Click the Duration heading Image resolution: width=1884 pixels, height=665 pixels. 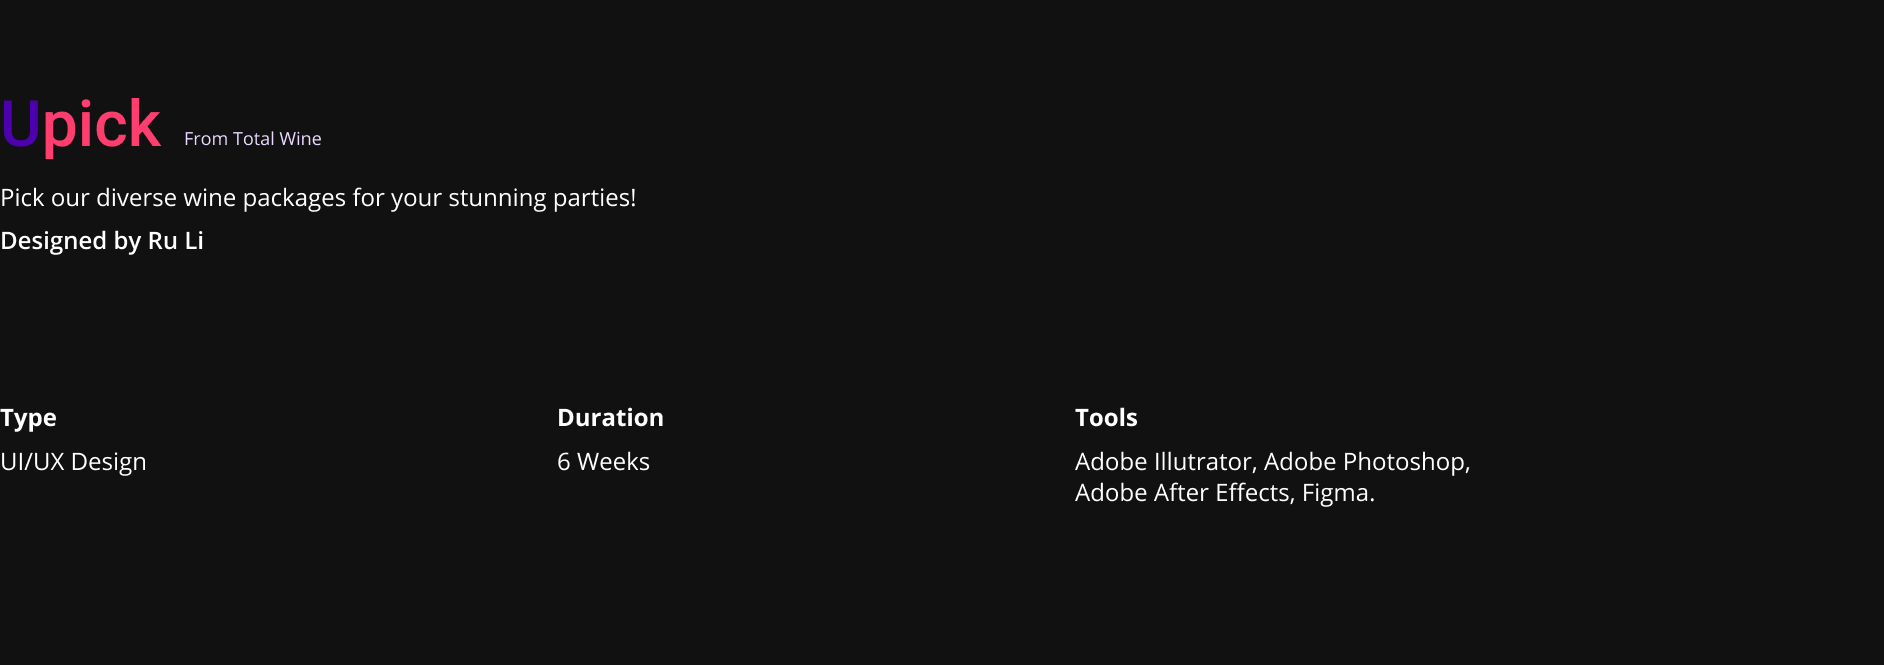pyautogui.click(x=610, y=418)
